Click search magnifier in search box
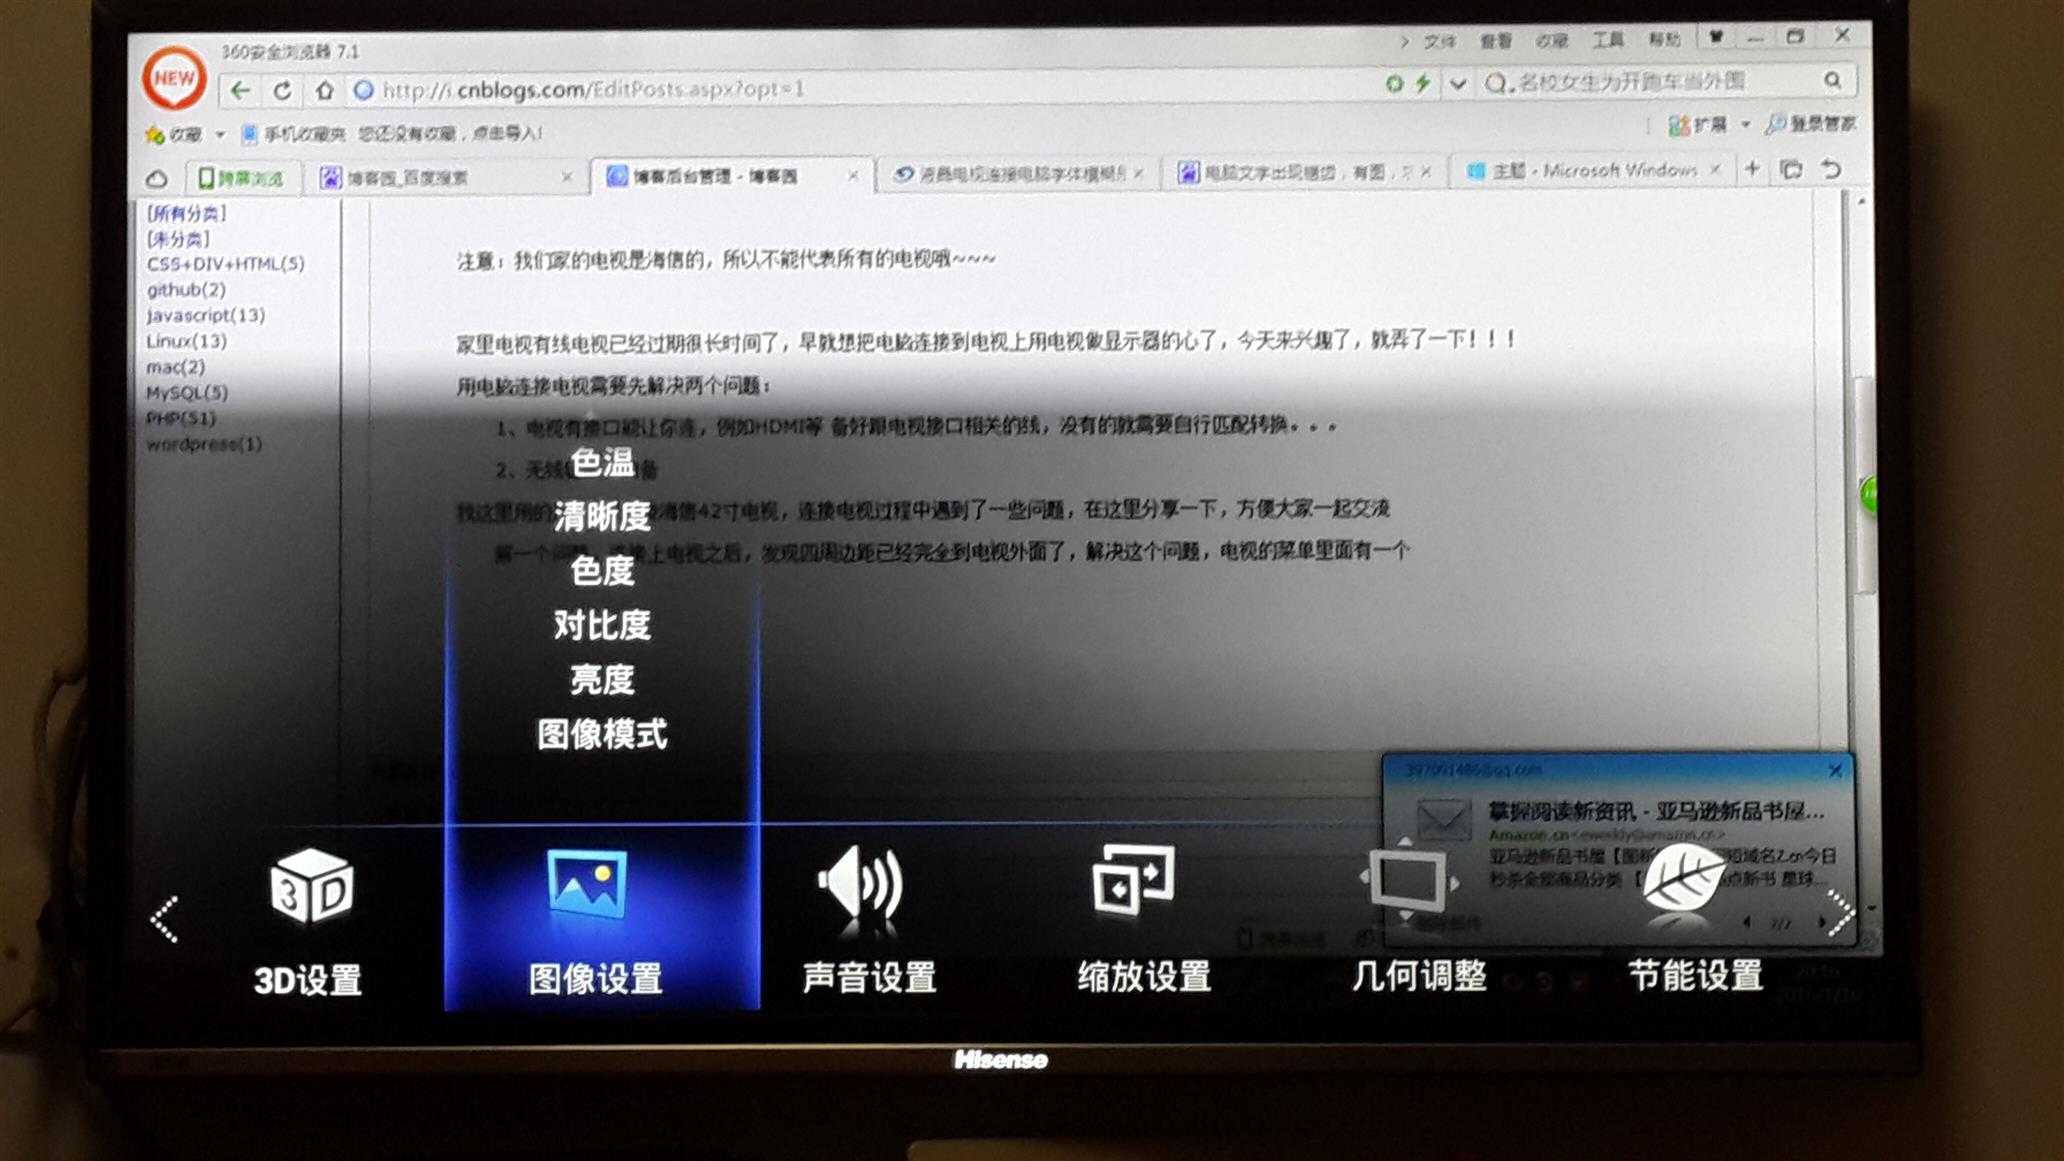This screenshot has width=2064, height=1161. coord(1832,80)
